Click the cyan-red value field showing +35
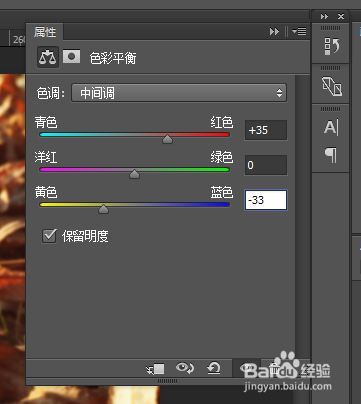The width and height of the screenshot is (361, 404). (x=266, y=130)
